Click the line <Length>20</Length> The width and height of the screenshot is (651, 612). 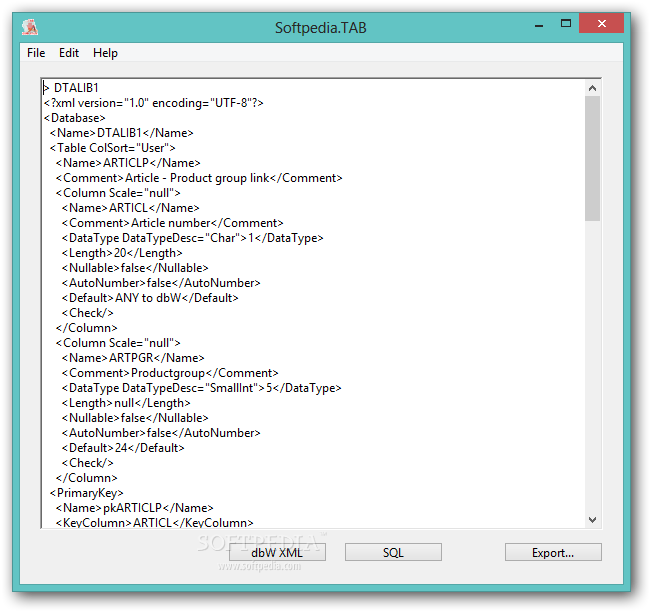122,253
